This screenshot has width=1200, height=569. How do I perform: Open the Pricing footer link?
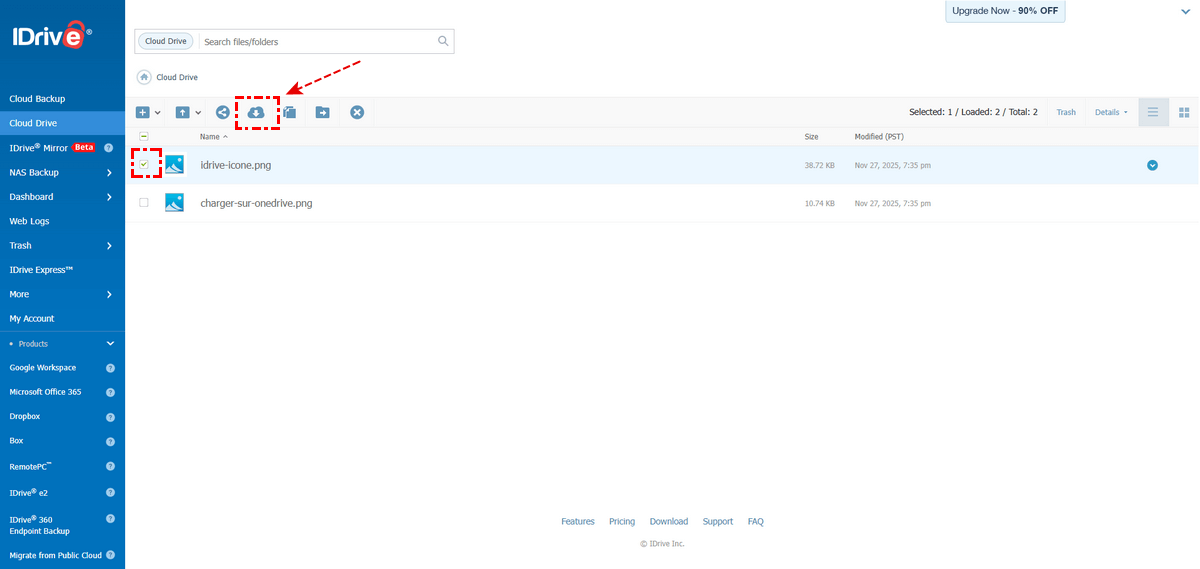(622, 521)
